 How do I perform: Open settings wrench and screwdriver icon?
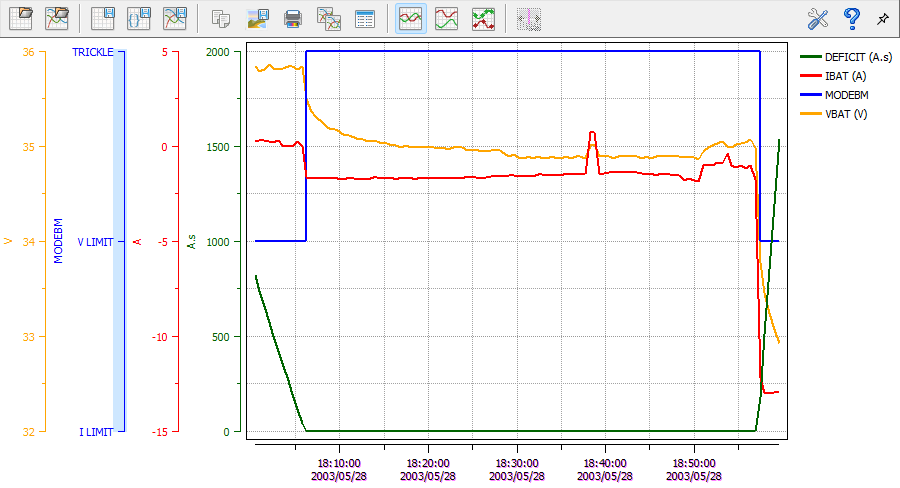coord(818,18)
